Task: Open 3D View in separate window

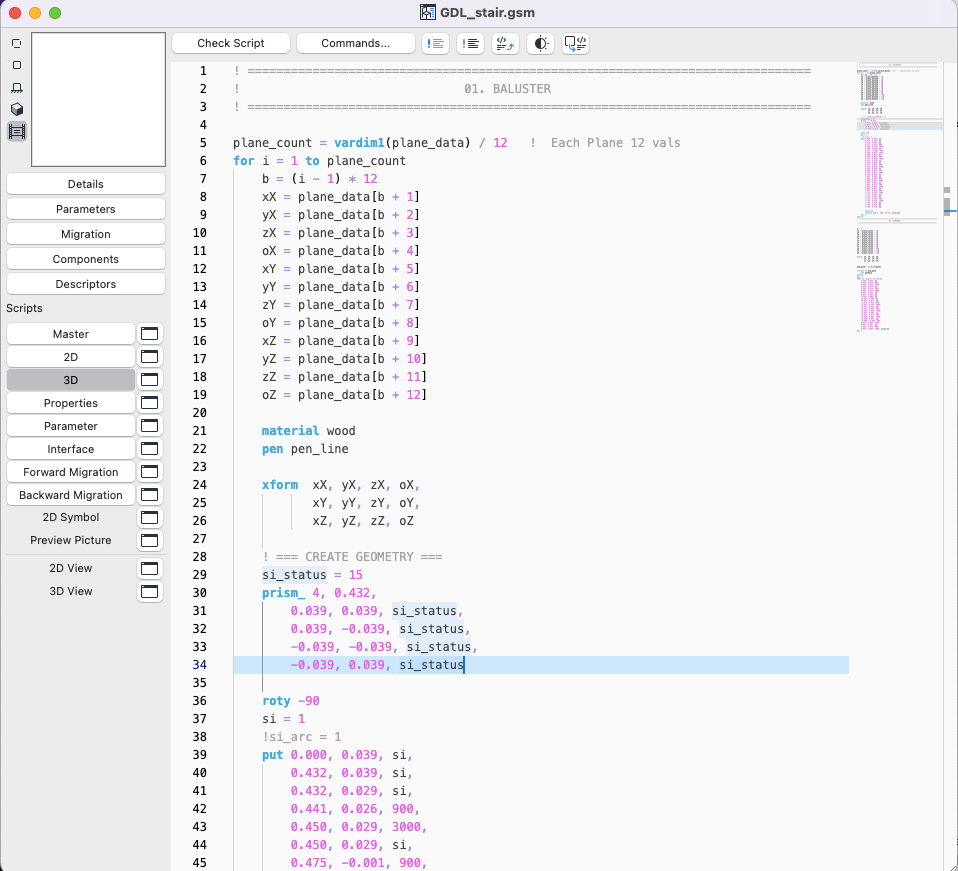Action: click(149, 591)
